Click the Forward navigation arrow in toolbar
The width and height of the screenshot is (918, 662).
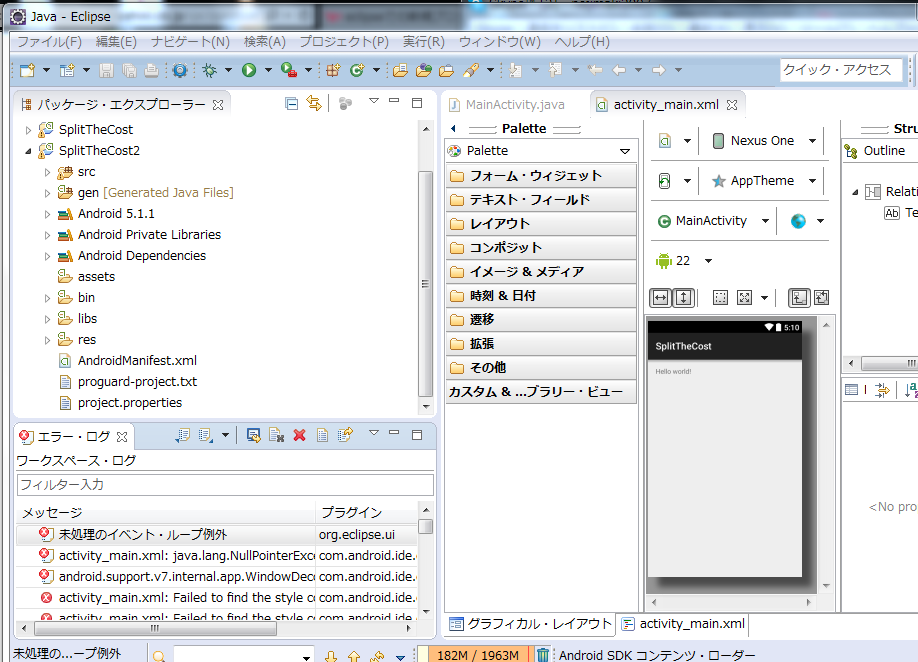click(659, 70)
